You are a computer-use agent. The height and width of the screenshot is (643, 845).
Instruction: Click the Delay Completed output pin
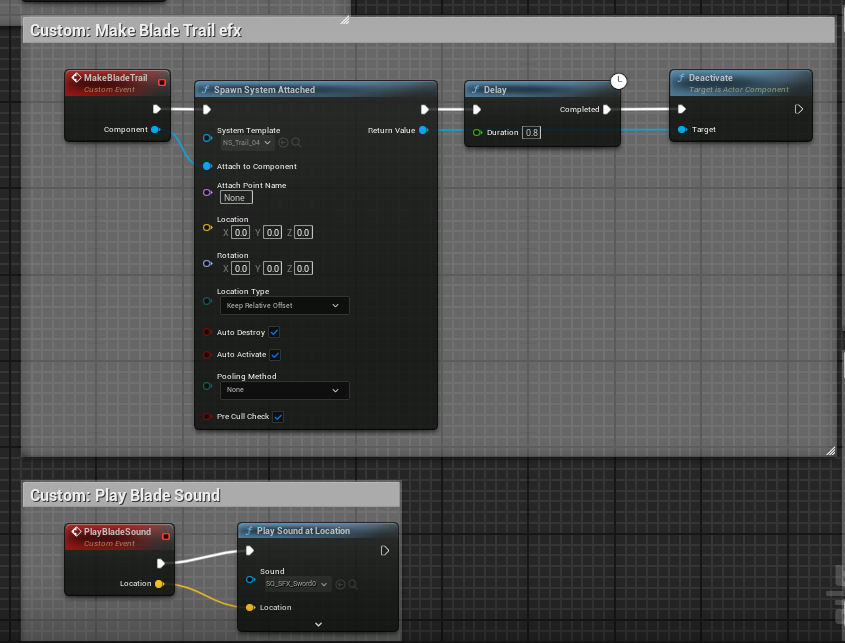[607, 109]
